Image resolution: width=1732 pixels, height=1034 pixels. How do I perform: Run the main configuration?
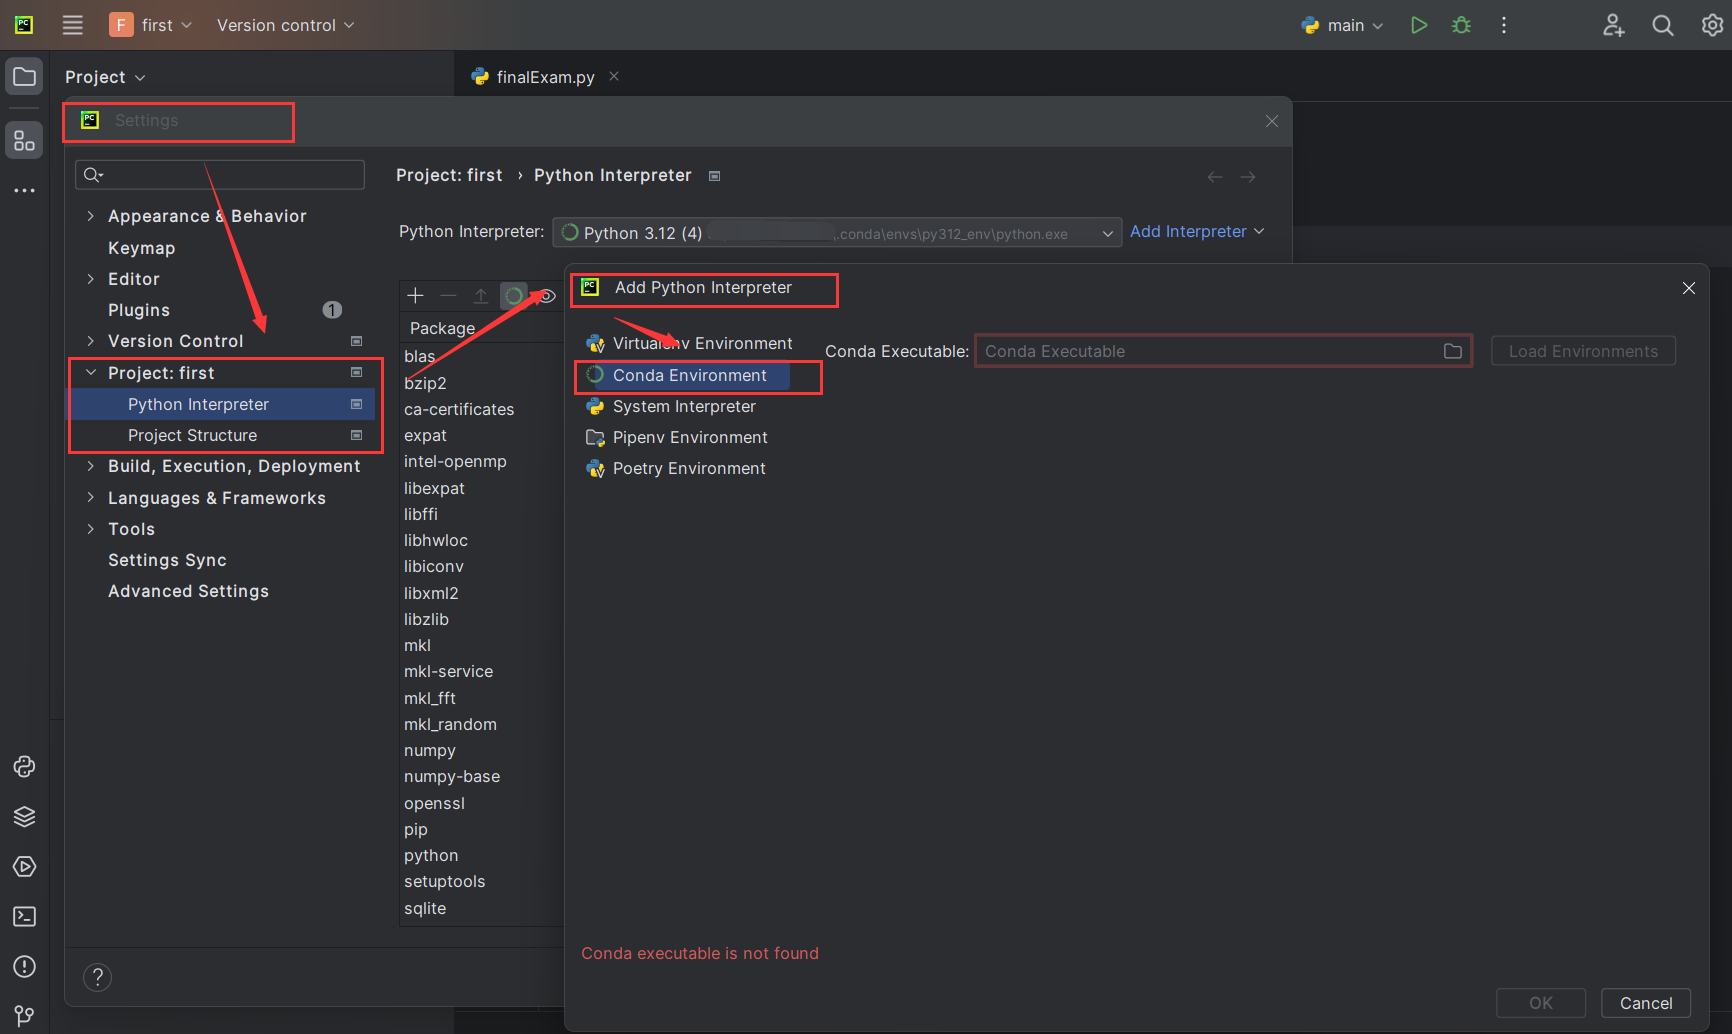click(1418, 25)
